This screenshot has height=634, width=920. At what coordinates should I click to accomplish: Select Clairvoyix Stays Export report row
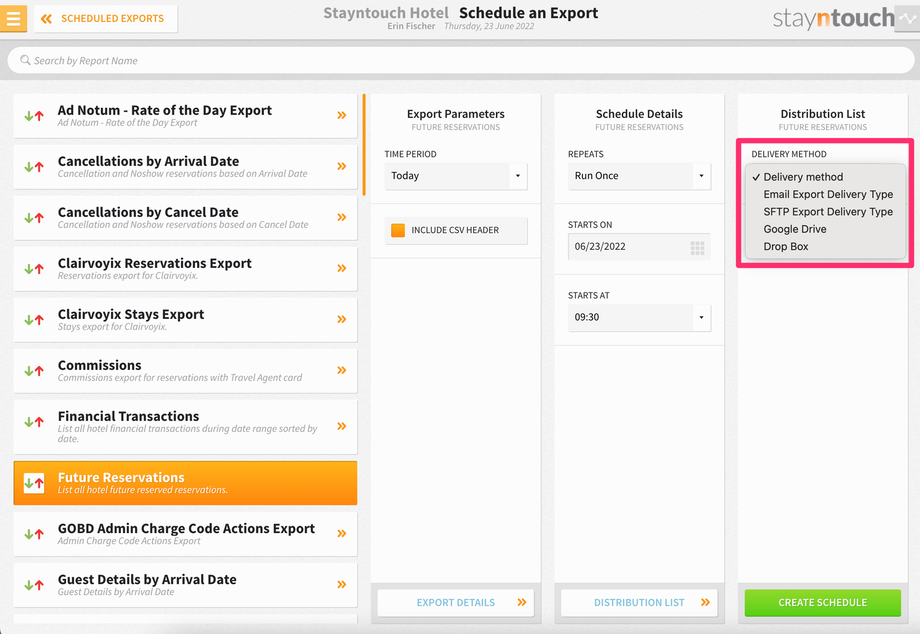(x=185, y=320)
